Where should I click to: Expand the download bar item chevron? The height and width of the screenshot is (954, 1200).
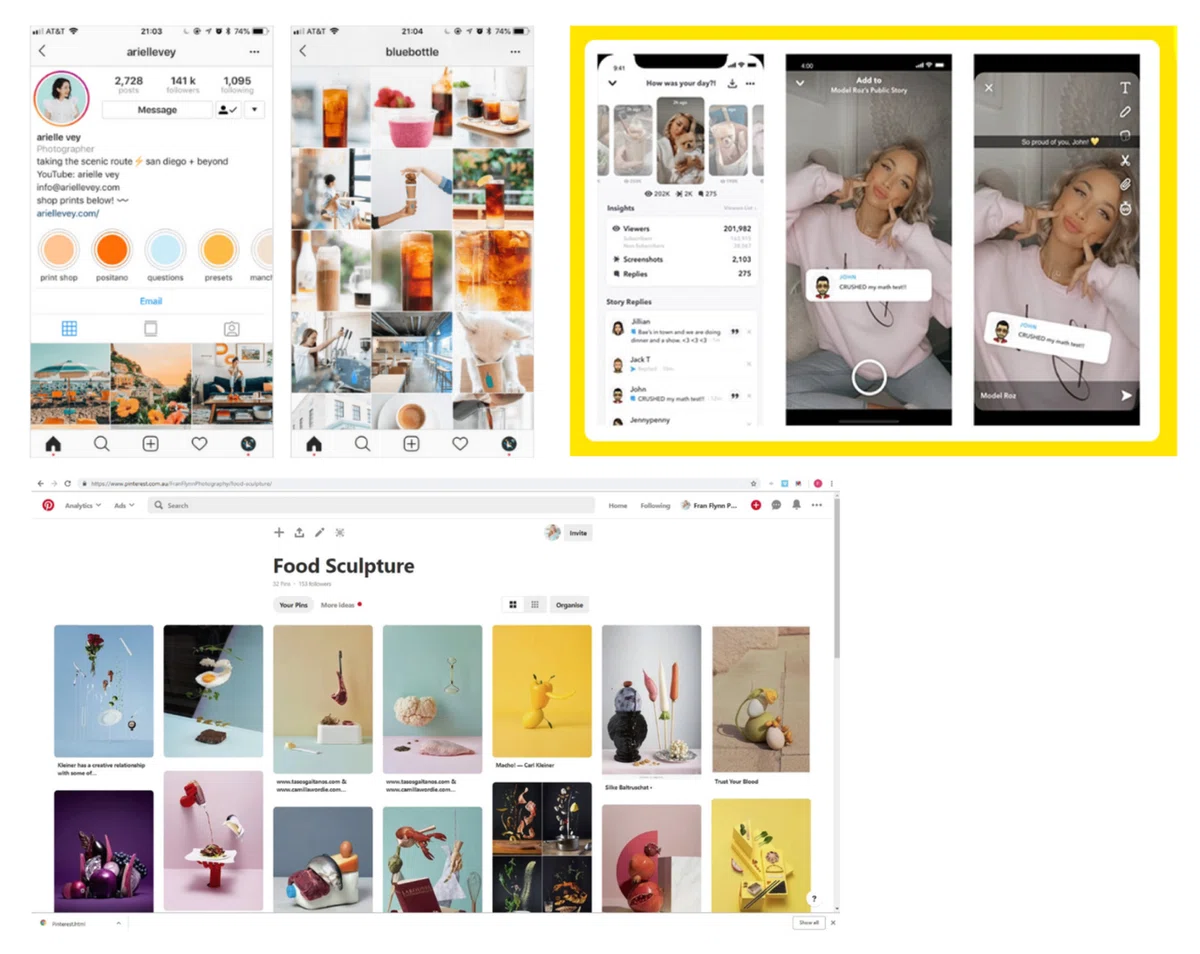click(x=118, y=923)
